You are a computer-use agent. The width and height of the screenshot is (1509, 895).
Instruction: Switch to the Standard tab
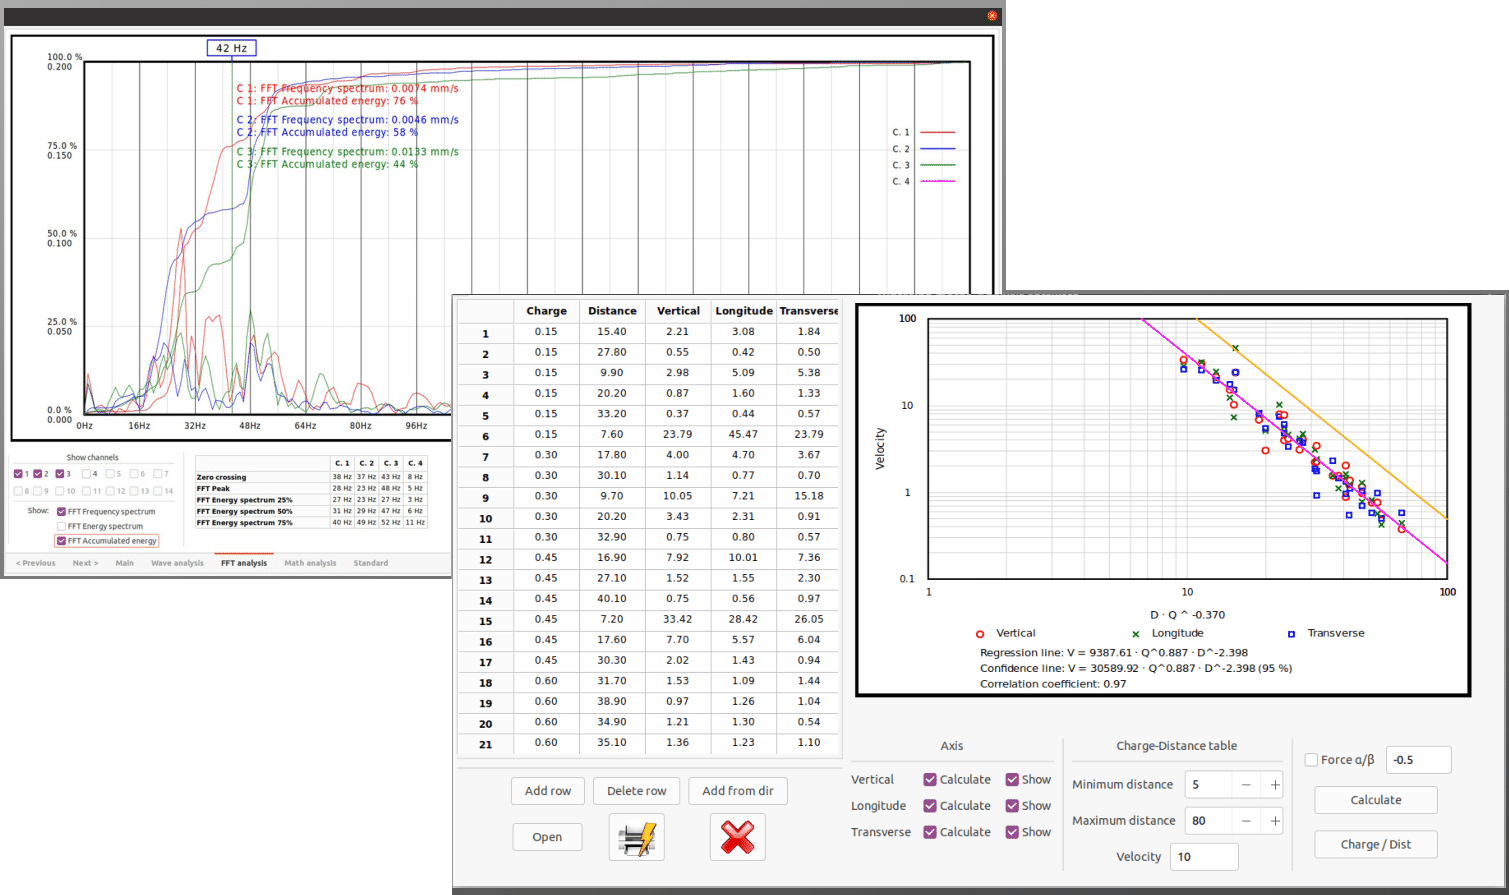371,563
